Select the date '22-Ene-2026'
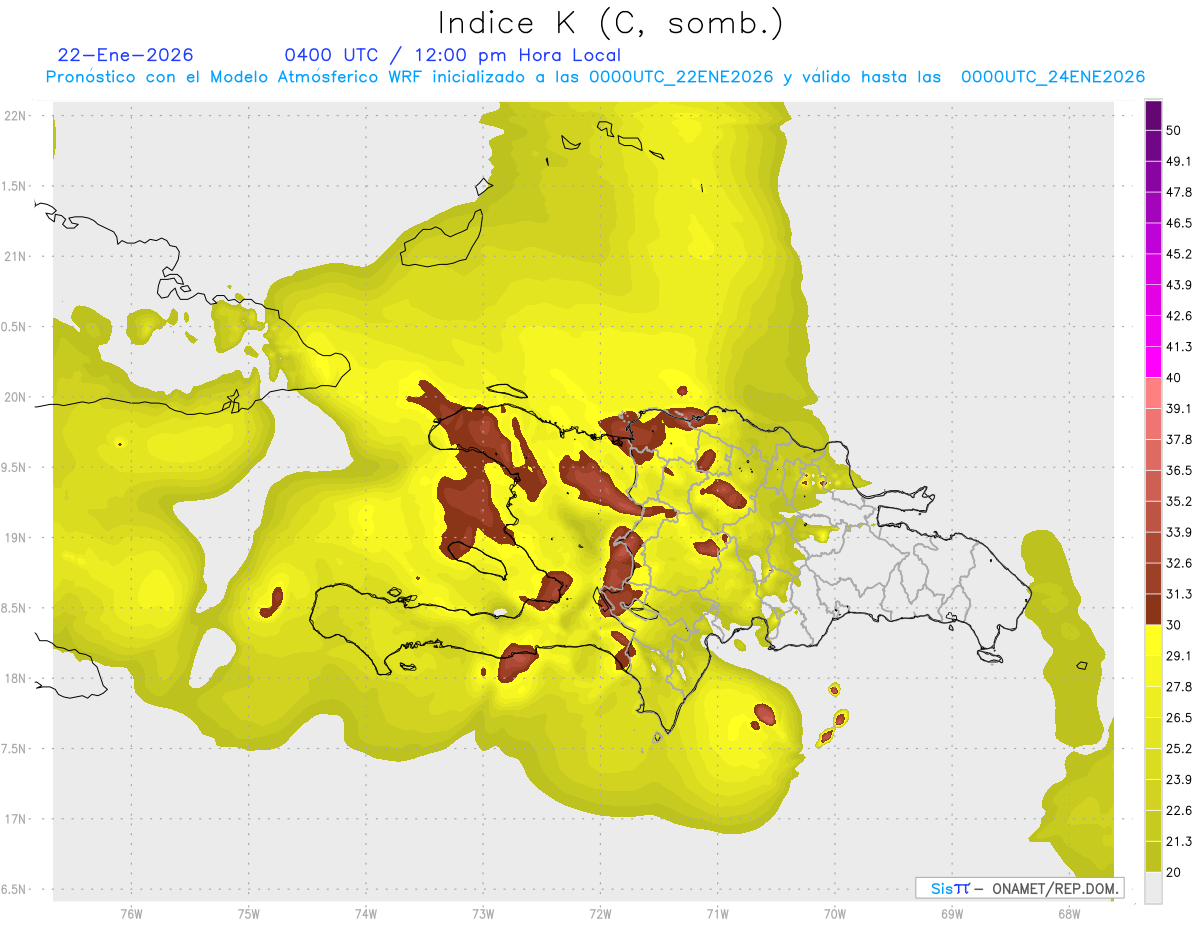Viewport: 1200px width, 927px height. click(x=126, y=55)
